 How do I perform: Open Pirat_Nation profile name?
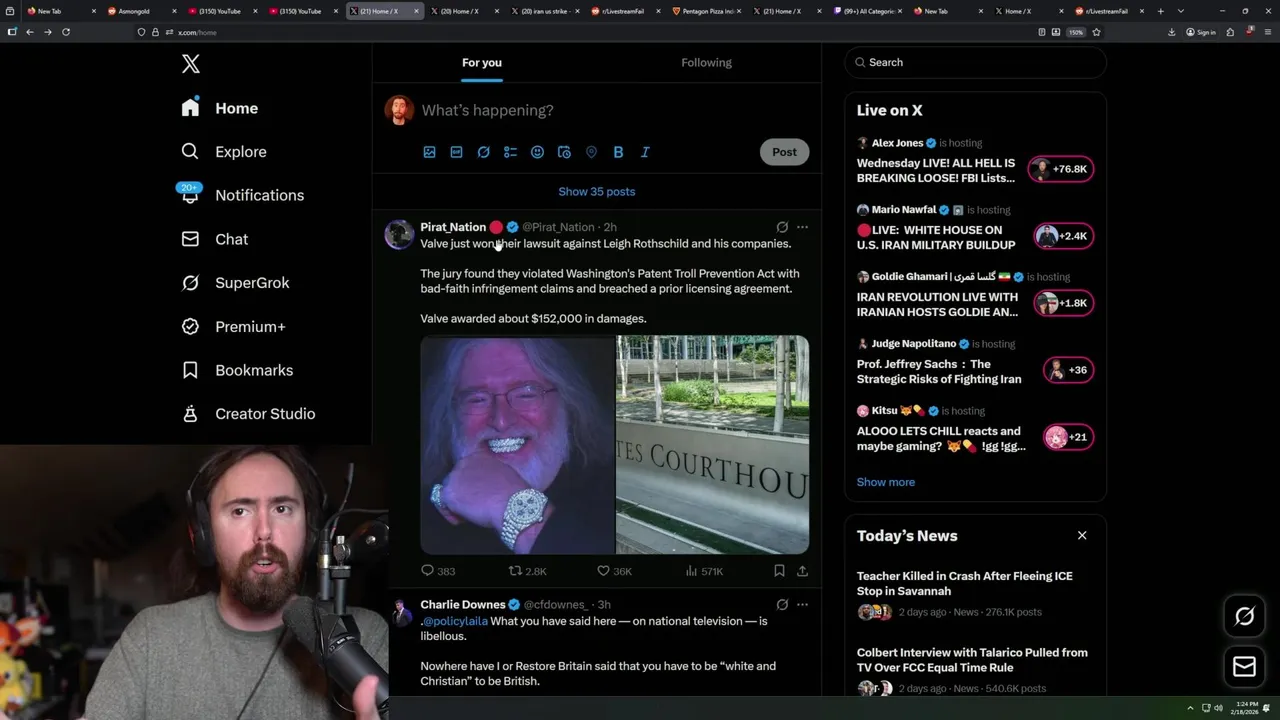pyautogui.click(x=453, y=227)
